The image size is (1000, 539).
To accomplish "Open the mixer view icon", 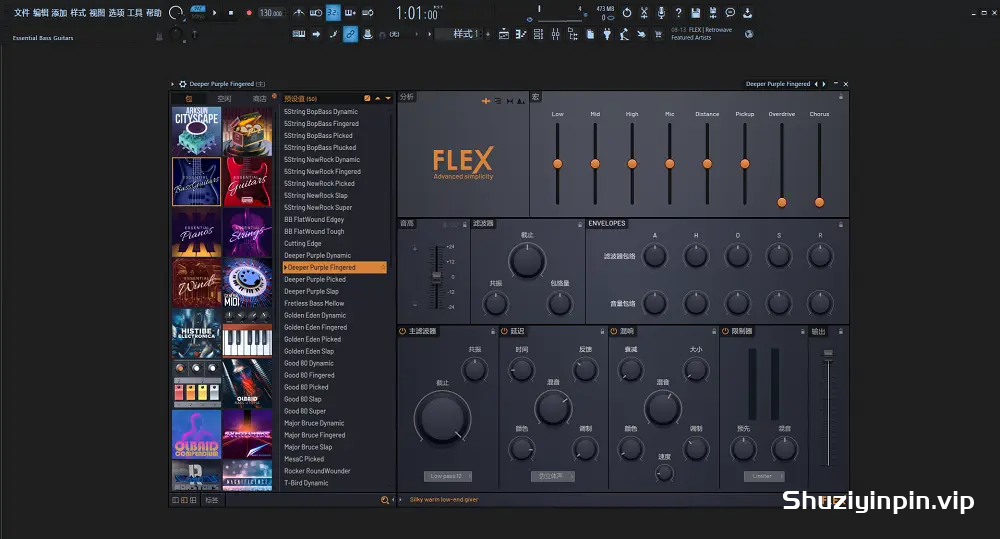I will coord(555,34).
